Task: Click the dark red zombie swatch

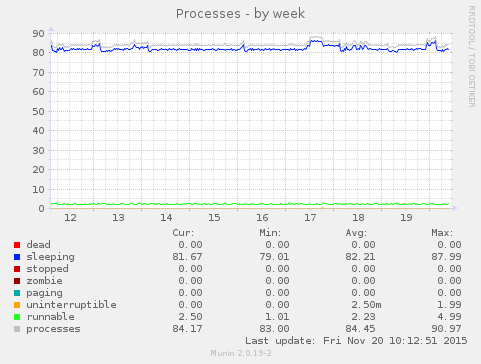Action: click(x=17, y=281)
